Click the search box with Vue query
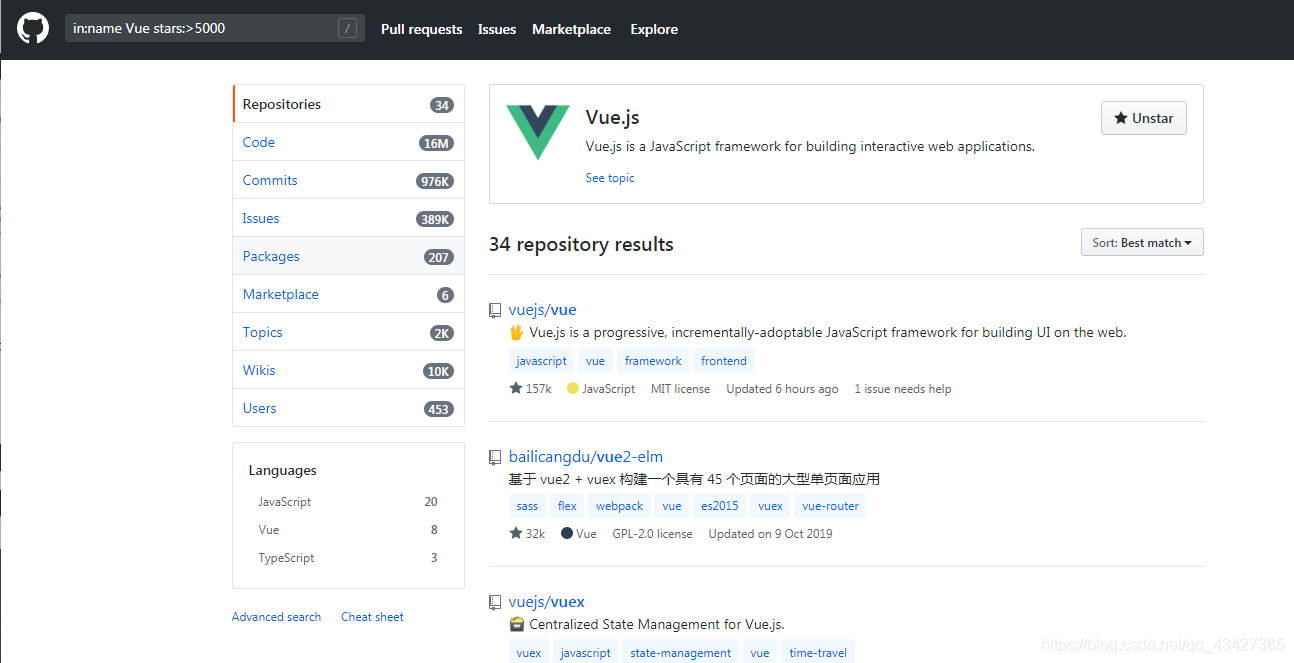This screenshot has height=663, width=1294. [x=214, y=28]
